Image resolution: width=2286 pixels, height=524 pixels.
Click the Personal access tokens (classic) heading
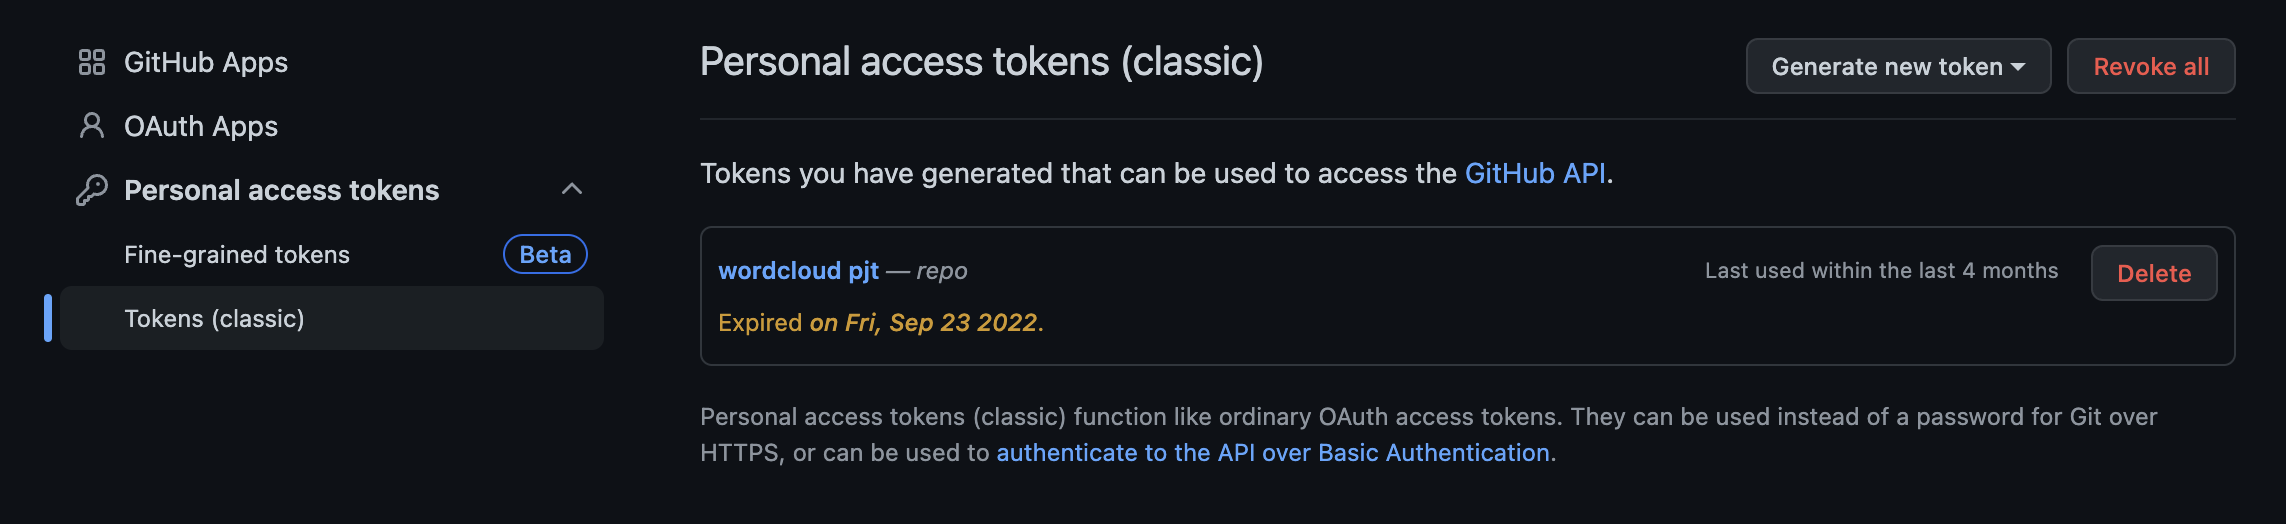(981, 61)
